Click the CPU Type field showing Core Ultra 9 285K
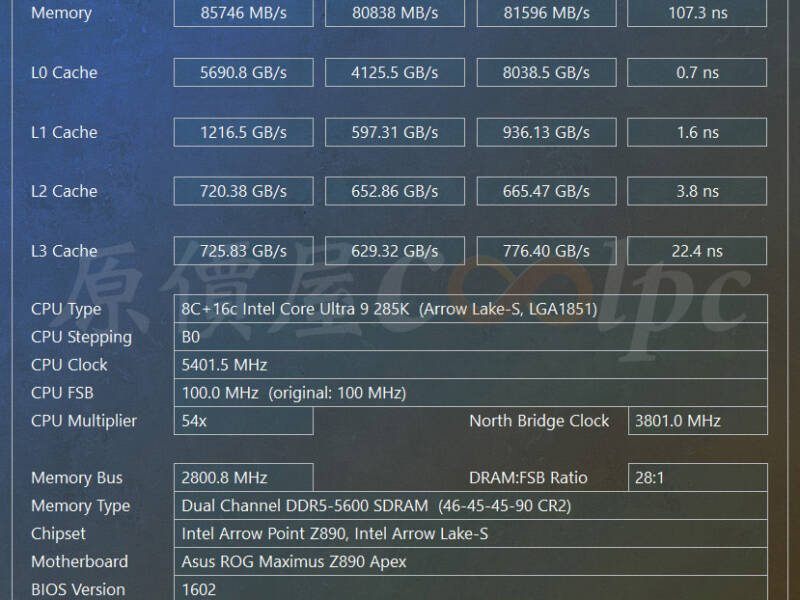 pos(470,309)
